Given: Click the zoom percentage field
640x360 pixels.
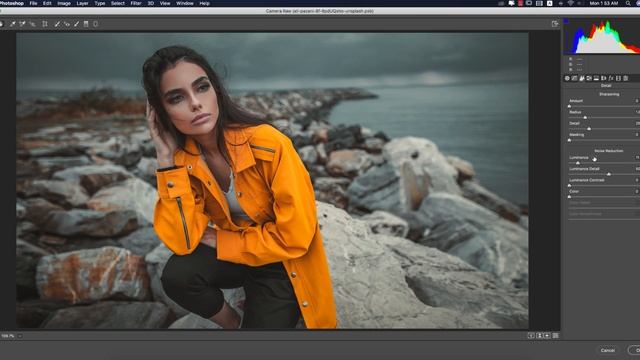Looking at the screenshot, I should coord(8,336).
